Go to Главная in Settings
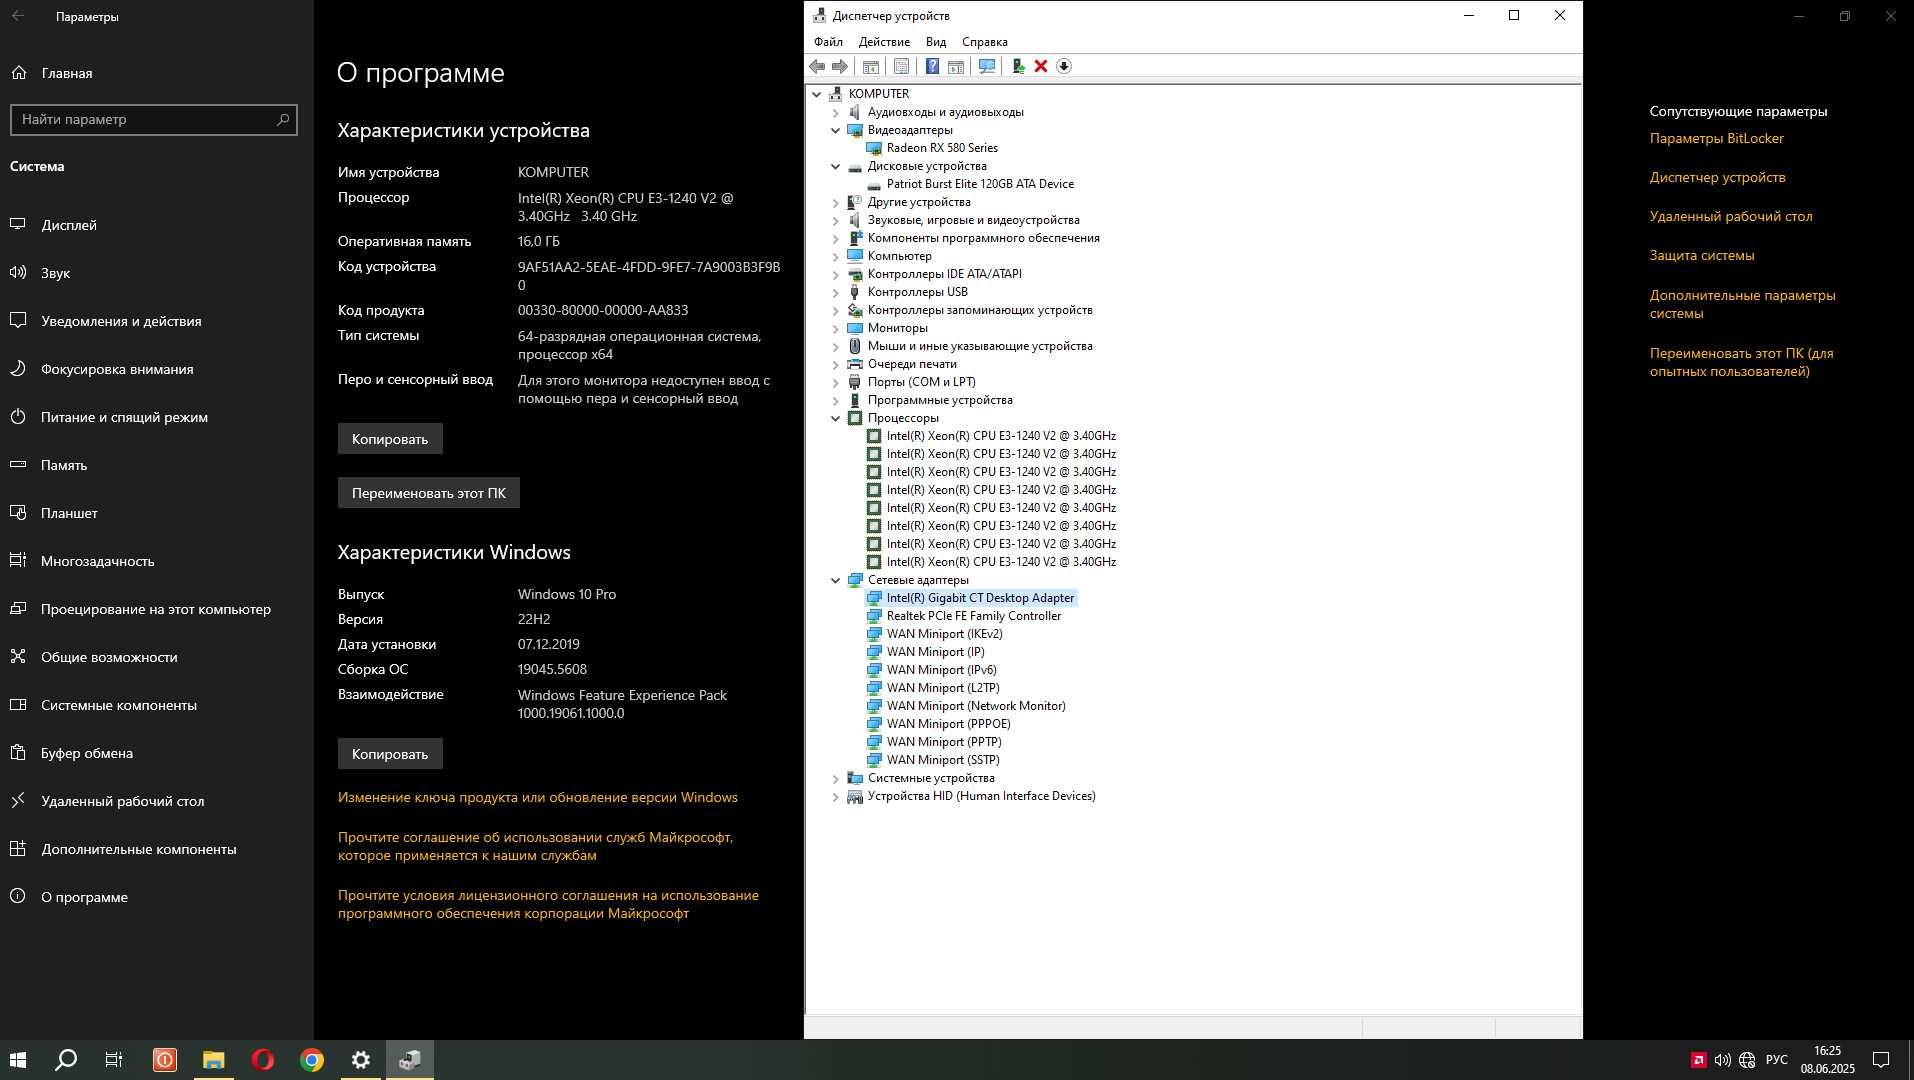The width and height of the screenshot is (1914, 1080). 156,73
